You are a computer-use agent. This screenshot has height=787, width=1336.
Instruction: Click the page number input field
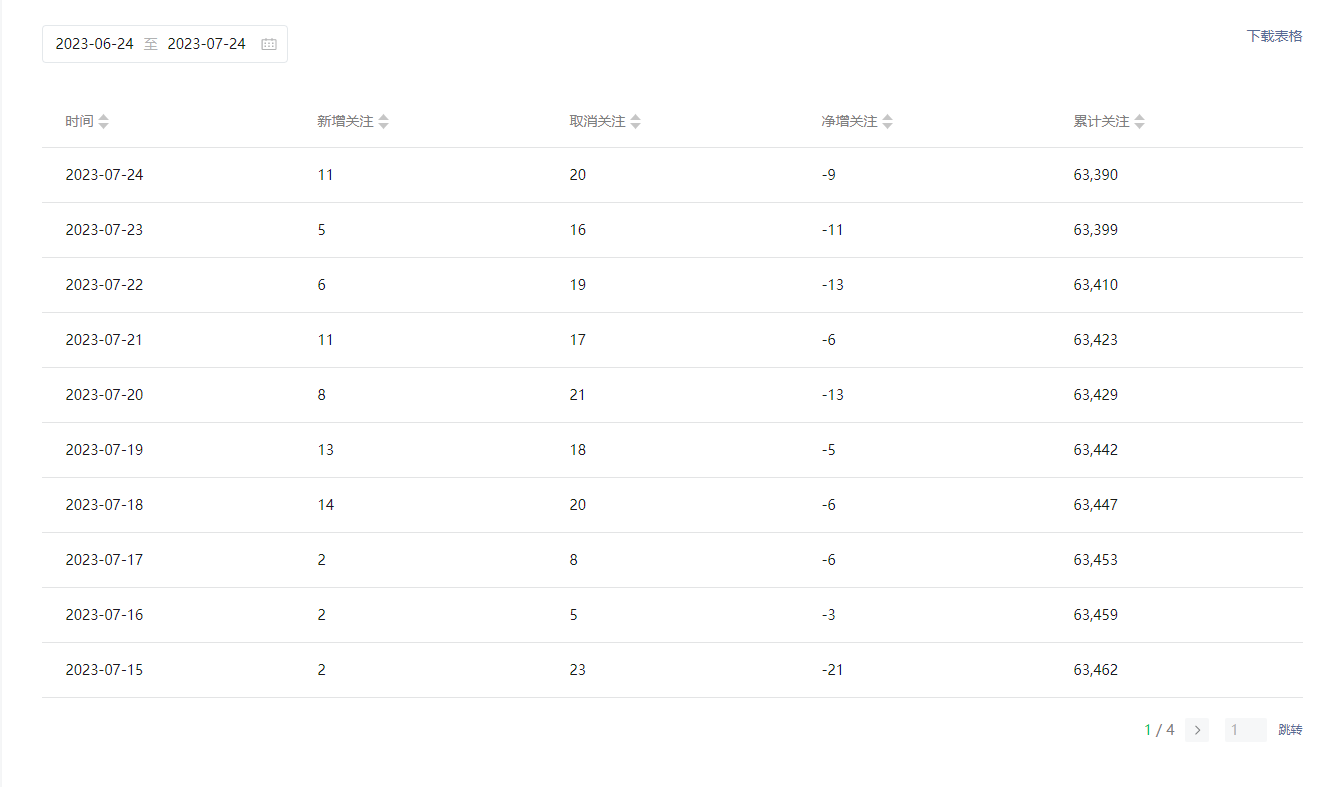pyautogui.click(x=1245, y=730)
